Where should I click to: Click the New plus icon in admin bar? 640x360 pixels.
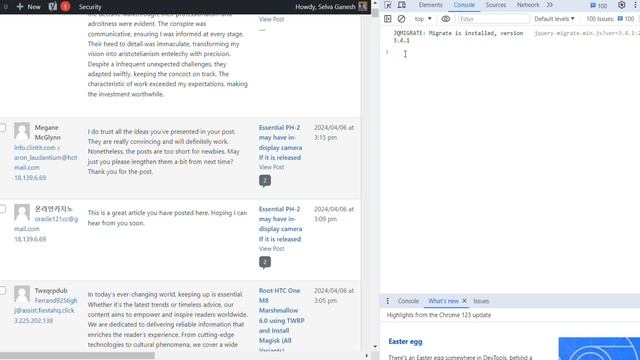20,7
